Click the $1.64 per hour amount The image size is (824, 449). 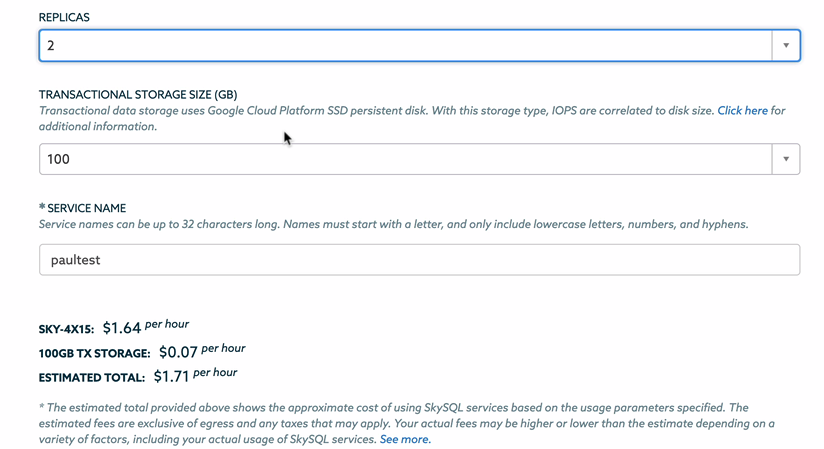pyautogui.click(x=122, y=328)
